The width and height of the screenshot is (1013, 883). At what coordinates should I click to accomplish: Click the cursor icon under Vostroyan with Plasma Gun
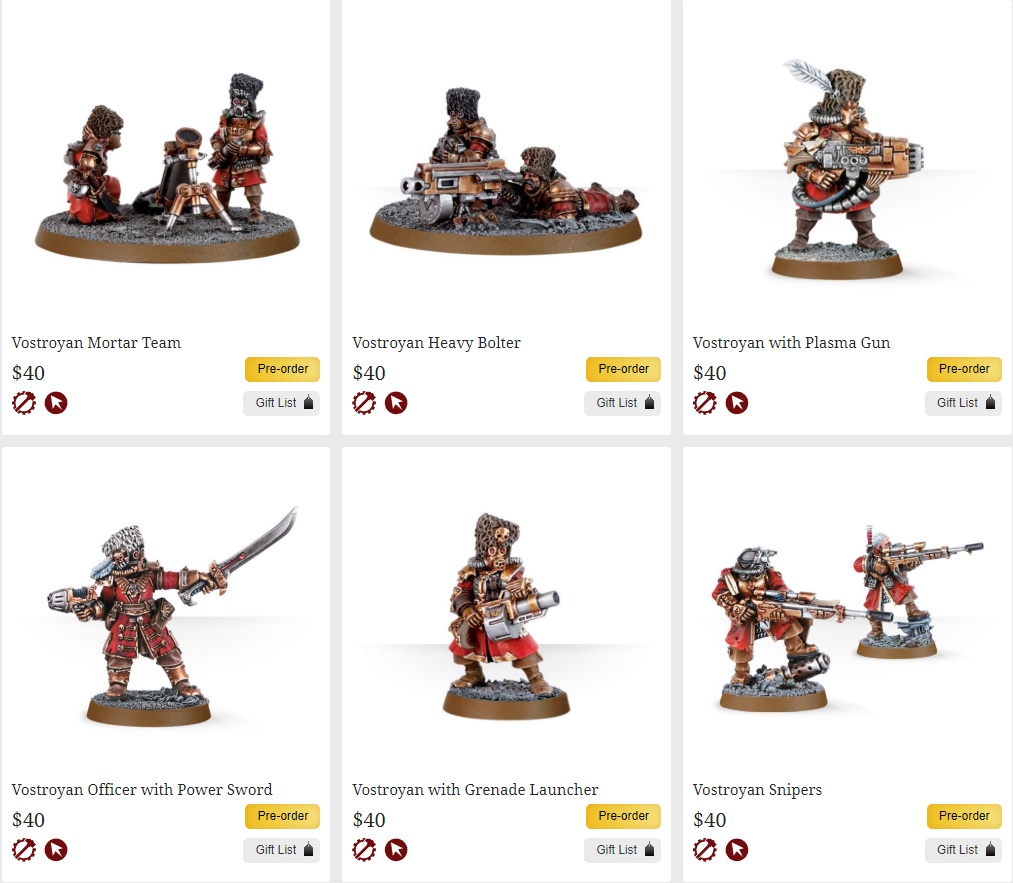click(737, 402)
